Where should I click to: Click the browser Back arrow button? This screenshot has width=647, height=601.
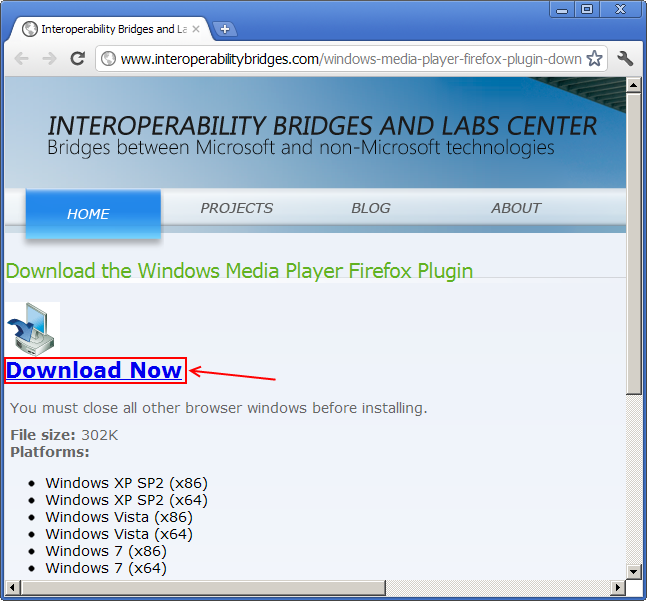21,59
